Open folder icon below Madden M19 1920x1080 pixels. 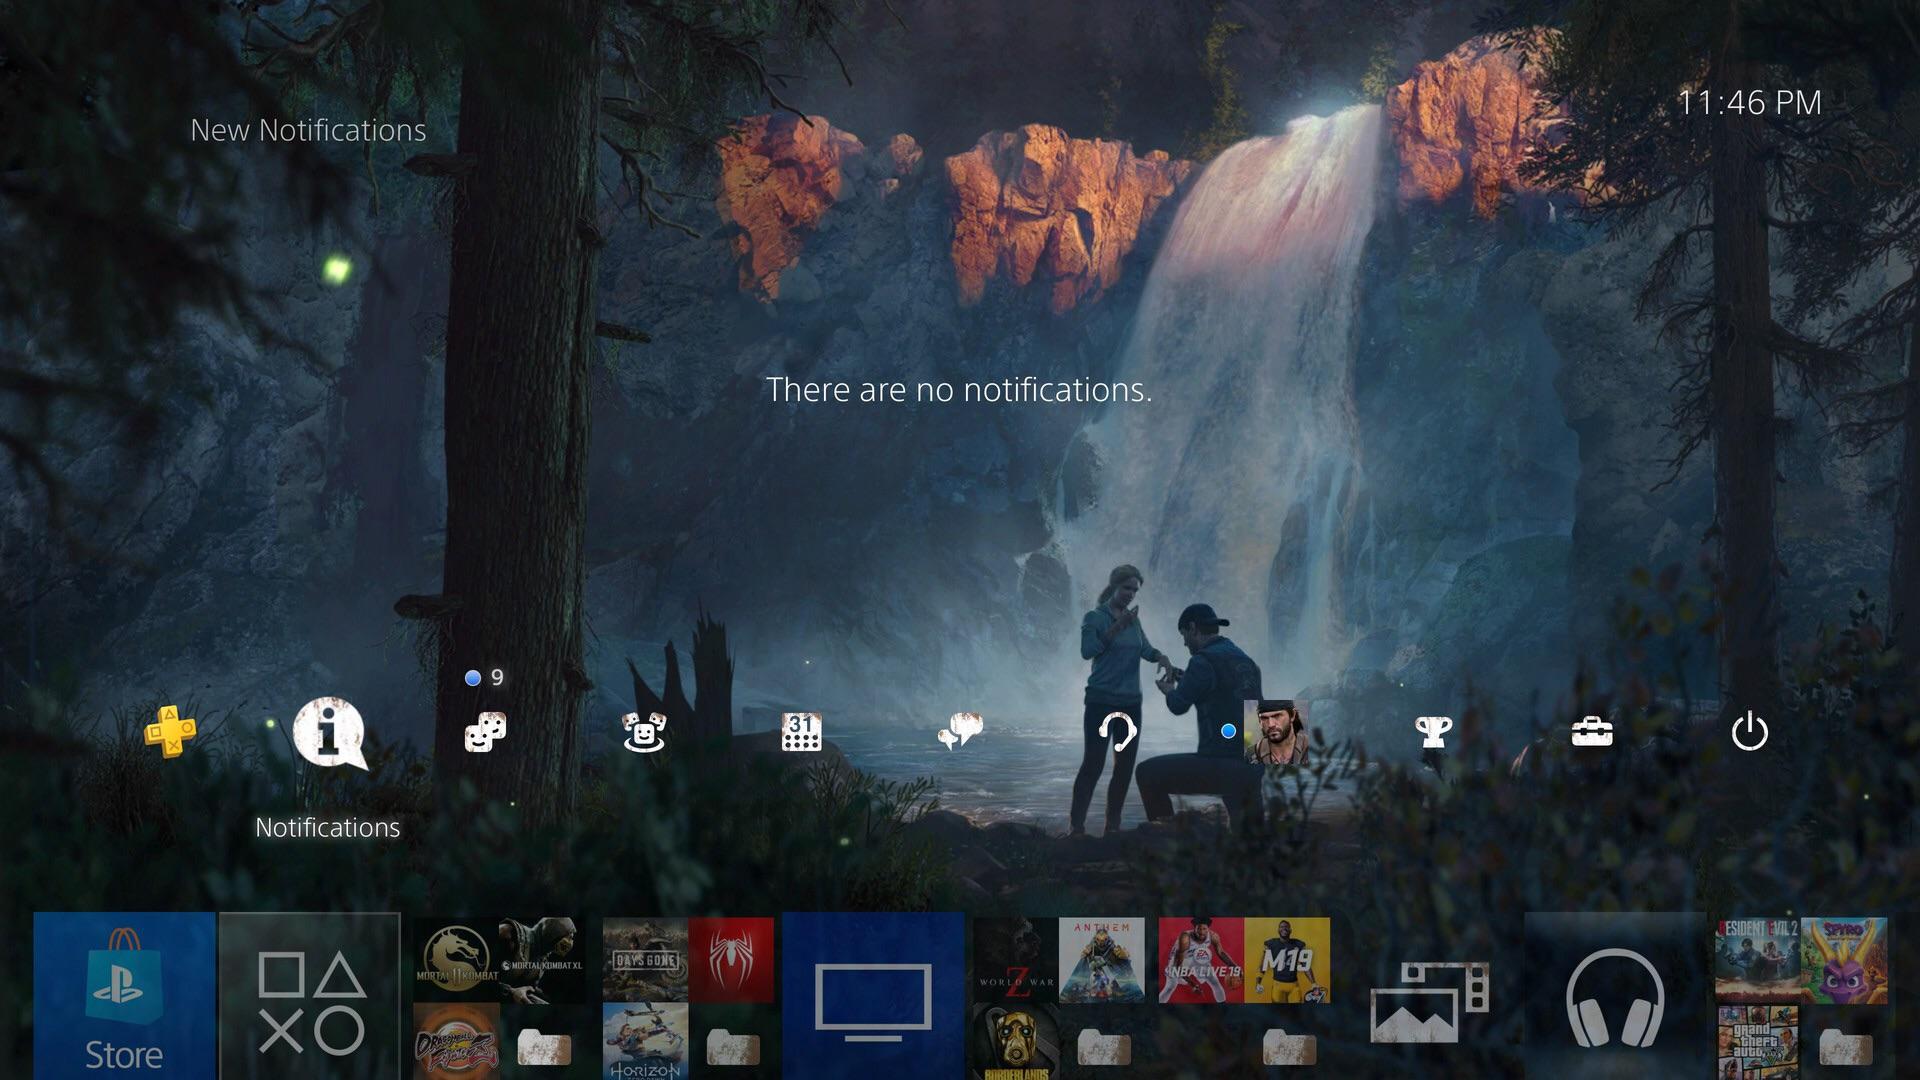pos(1289,1046)
